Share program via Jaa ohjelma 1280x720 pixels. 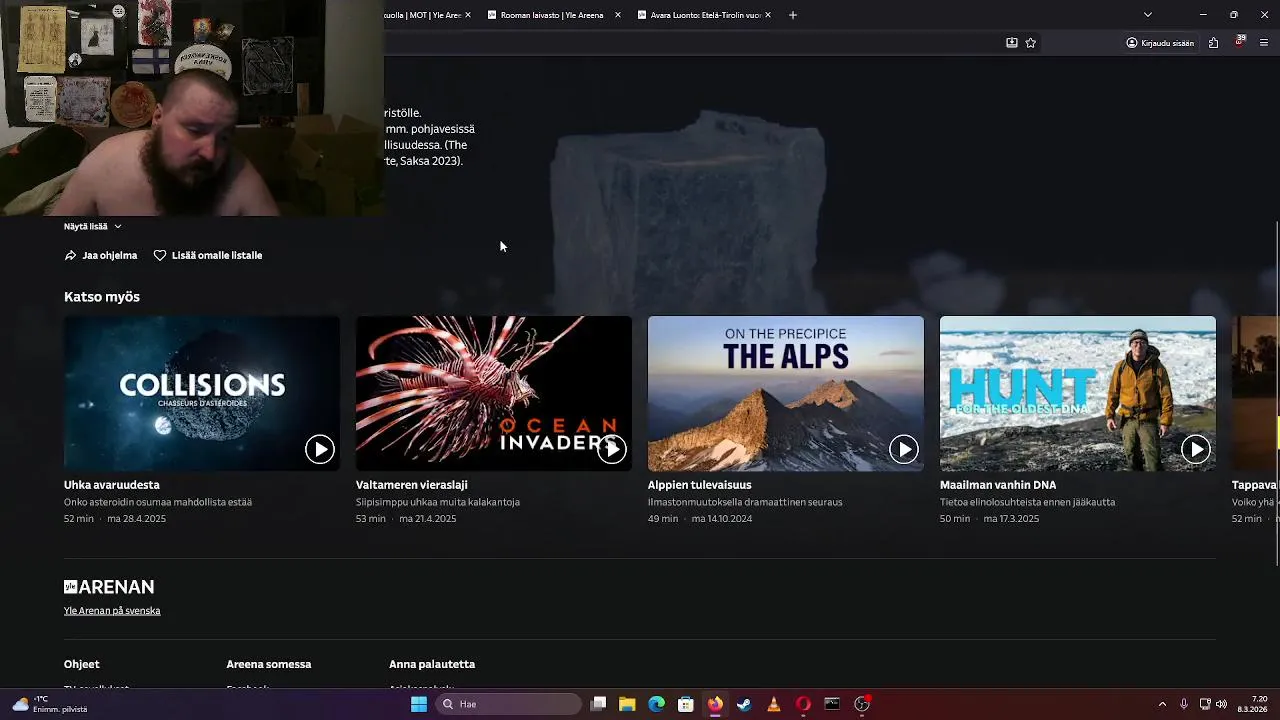tap(100, 255)
